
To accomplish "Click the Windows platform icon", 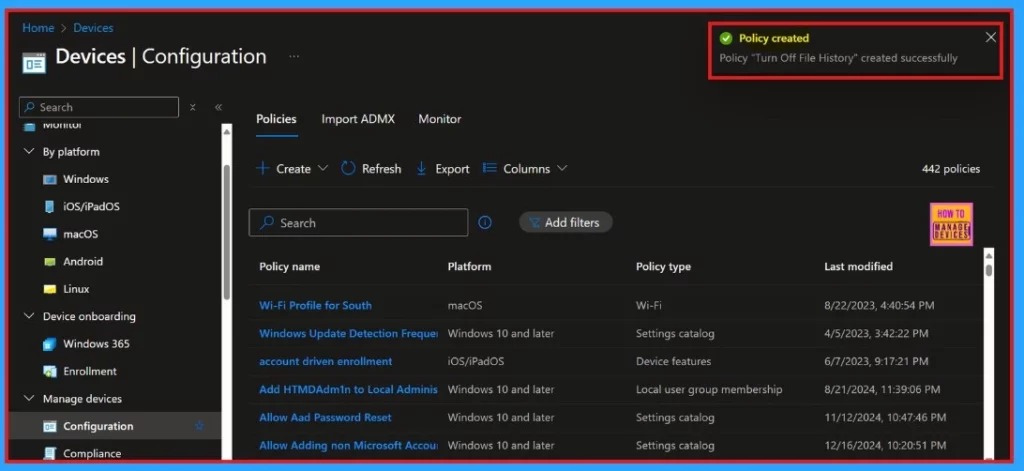I will pyautogui.click(x=50, y=180).
